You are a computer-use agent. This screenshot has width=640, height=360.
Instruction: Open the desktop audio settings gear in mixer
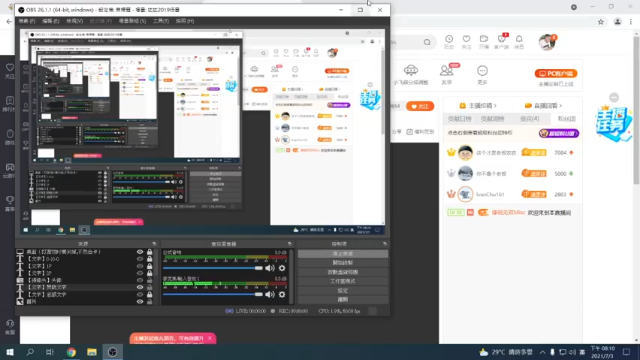point(282,268)
